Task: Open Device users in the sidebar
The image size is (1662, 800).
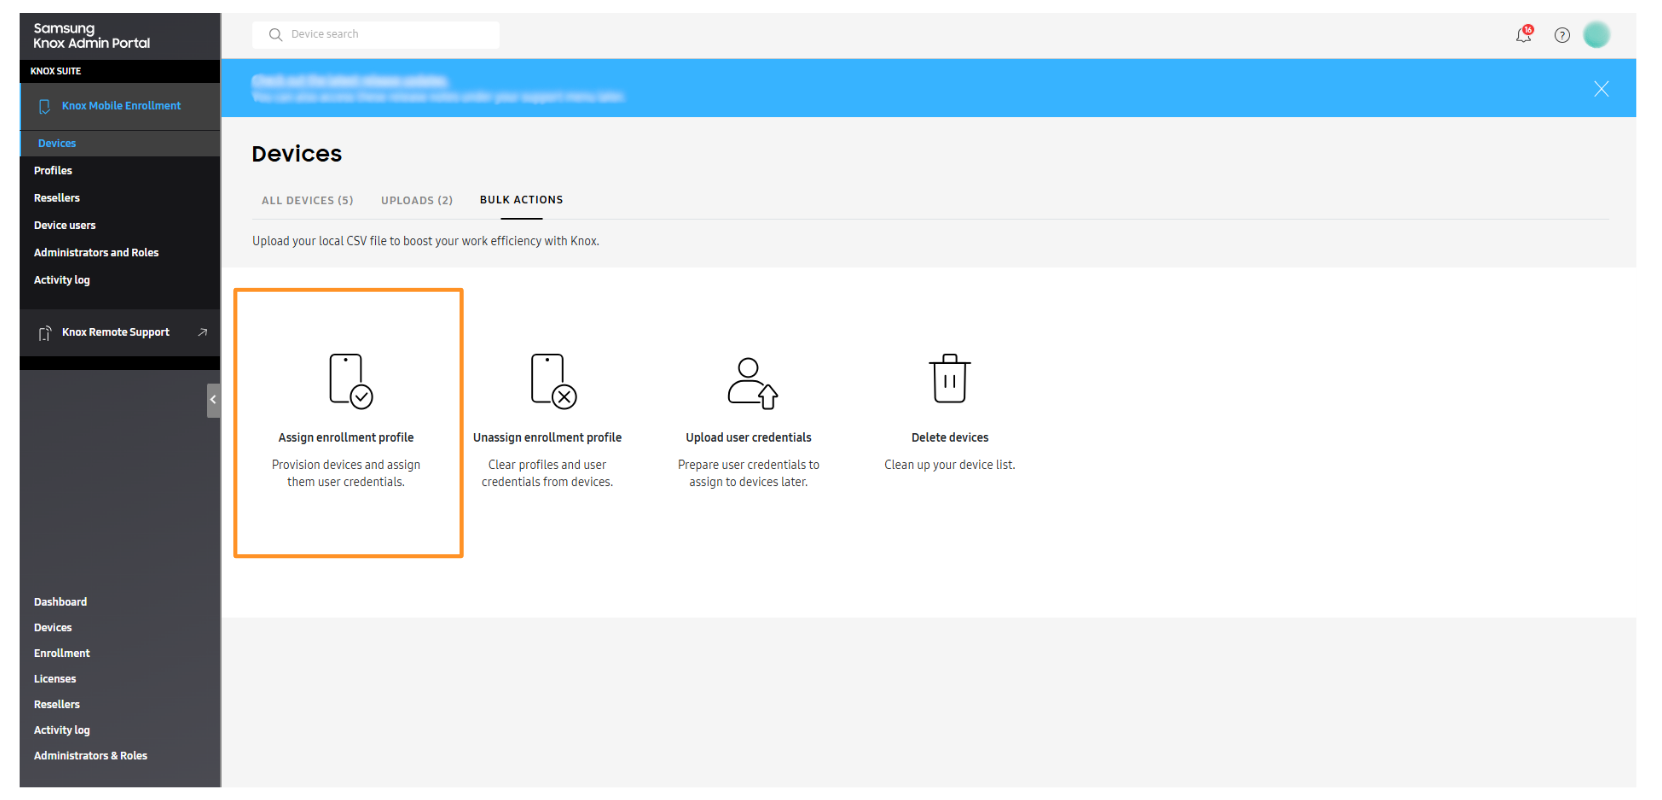Action: point(65,226)
